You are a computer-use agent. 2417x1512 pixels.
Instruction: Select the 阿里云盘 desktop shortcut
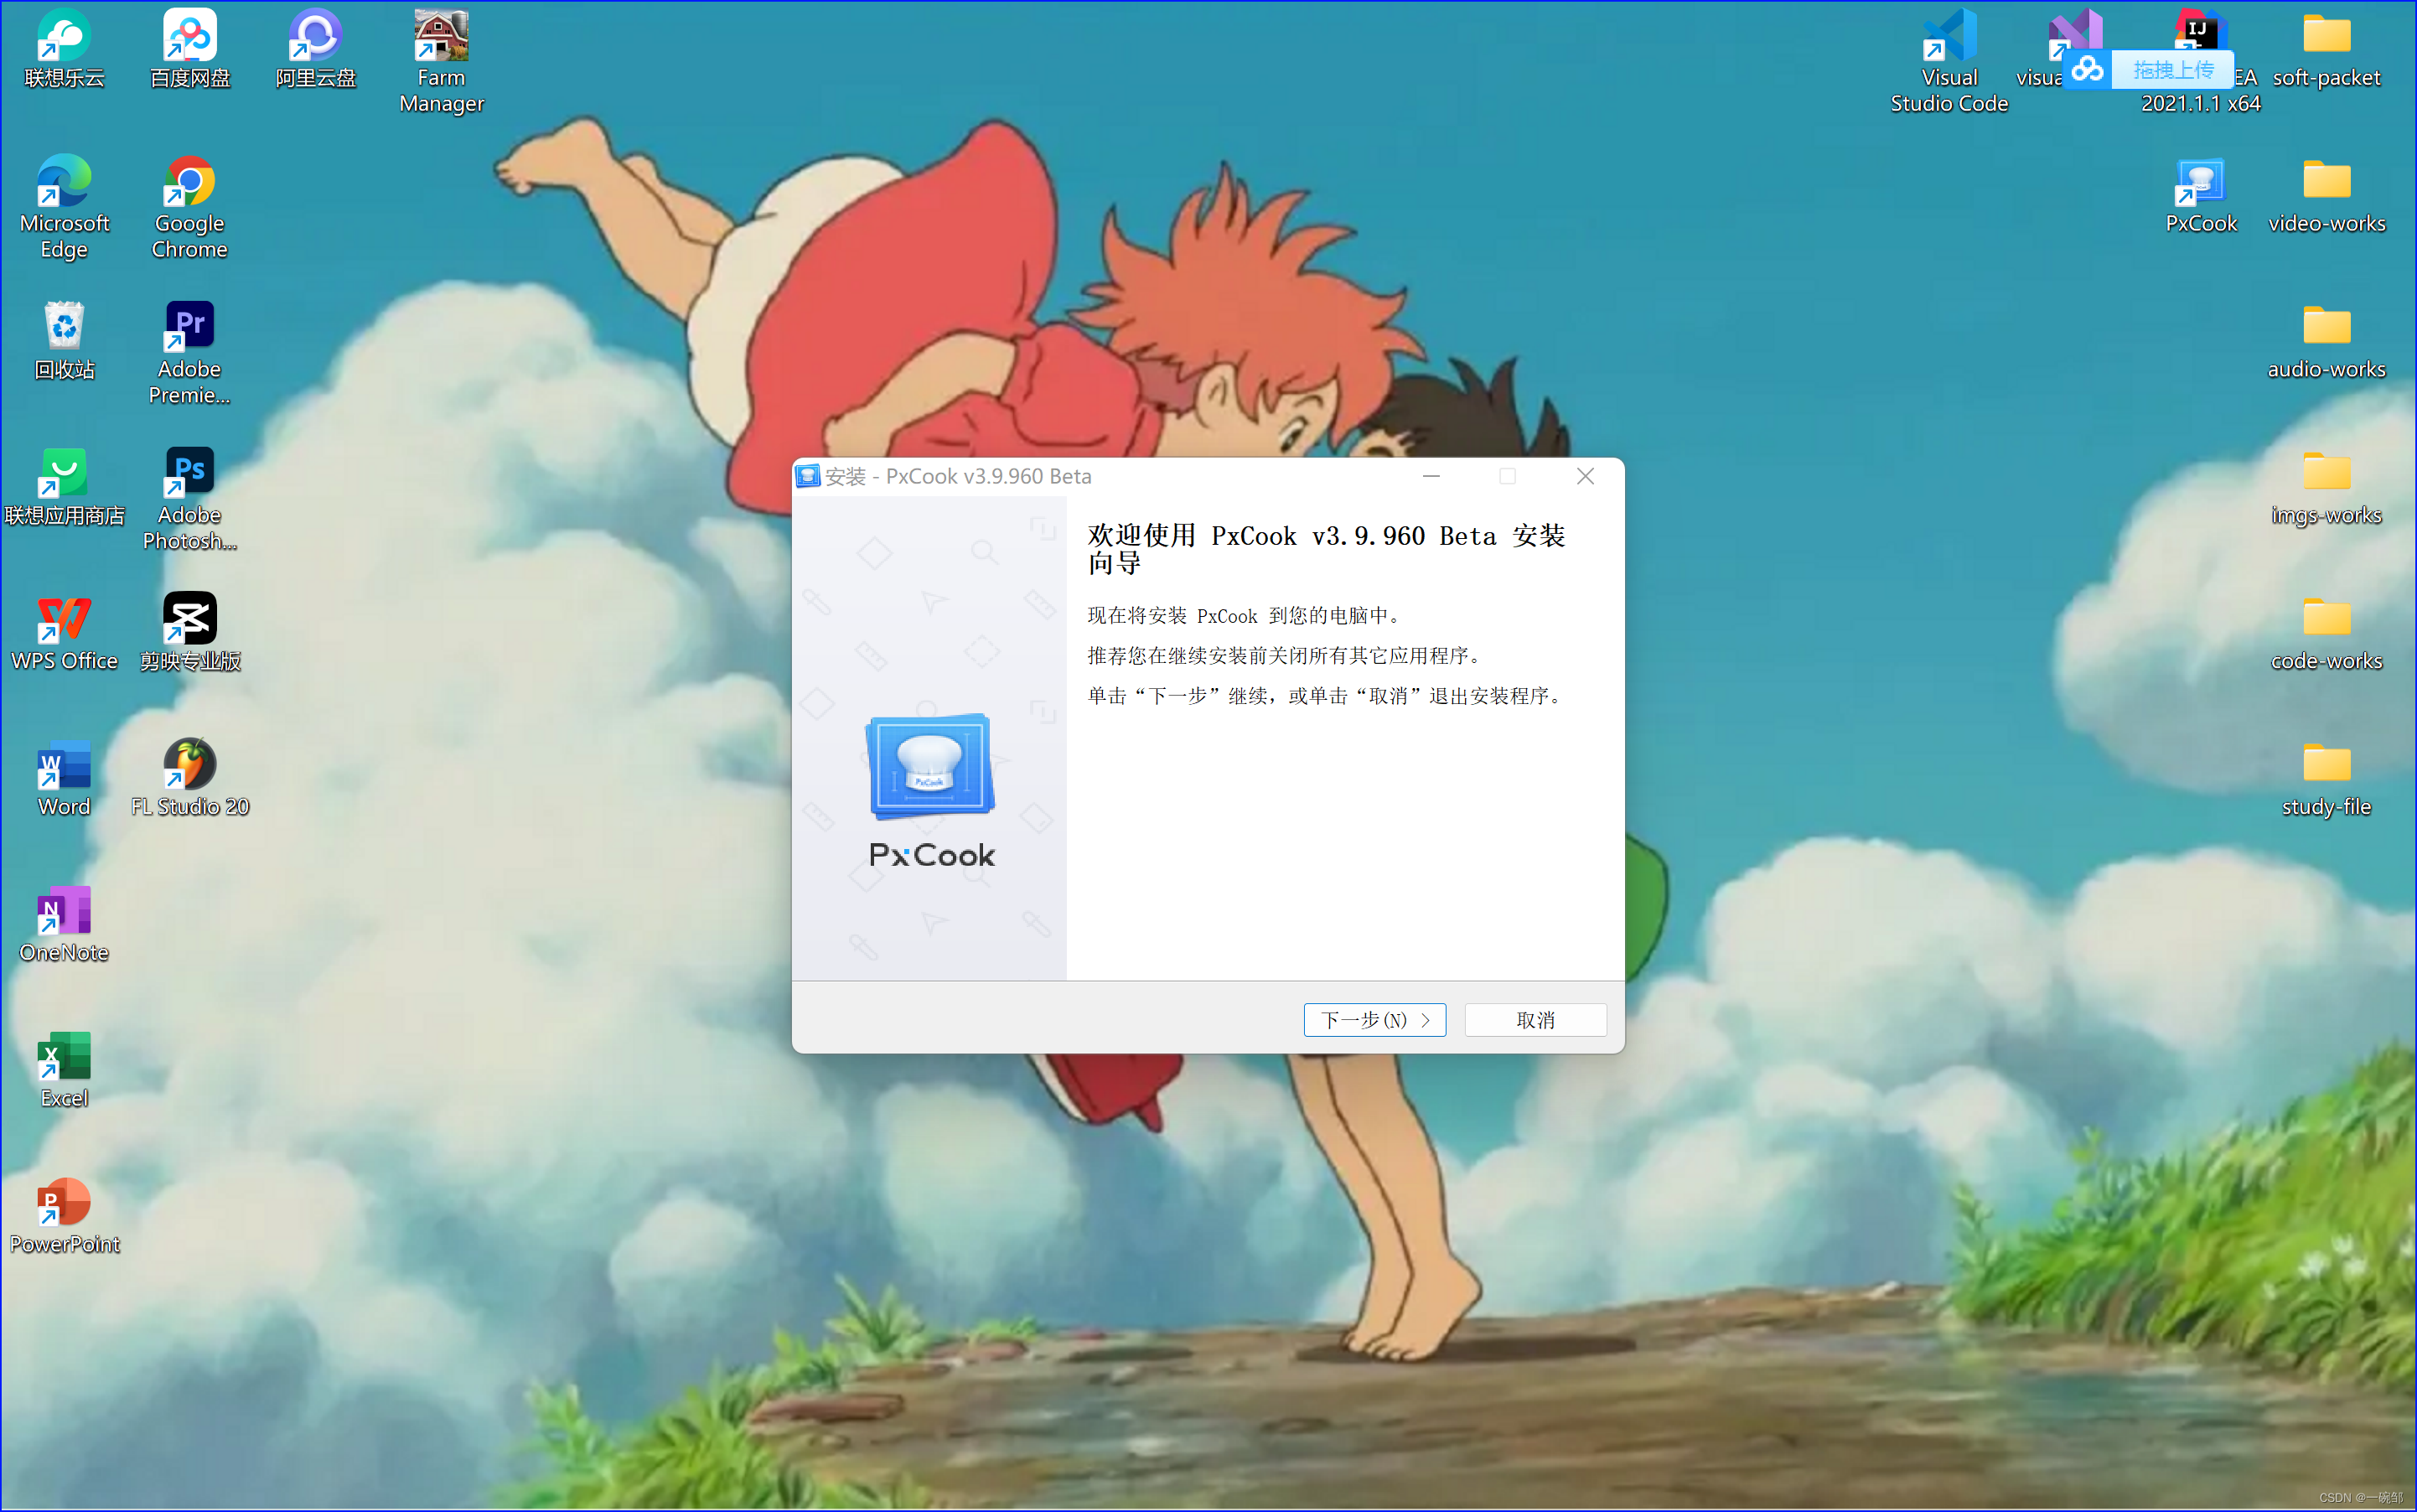pyautogui.click(x=316, y=50)
